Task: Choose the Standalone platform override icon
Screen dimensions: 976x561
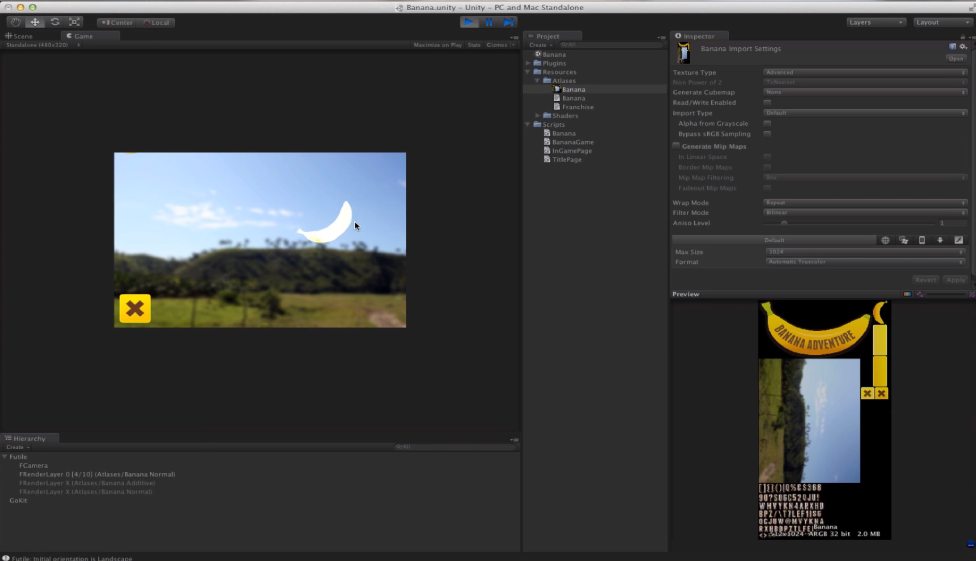Action: 904,240
